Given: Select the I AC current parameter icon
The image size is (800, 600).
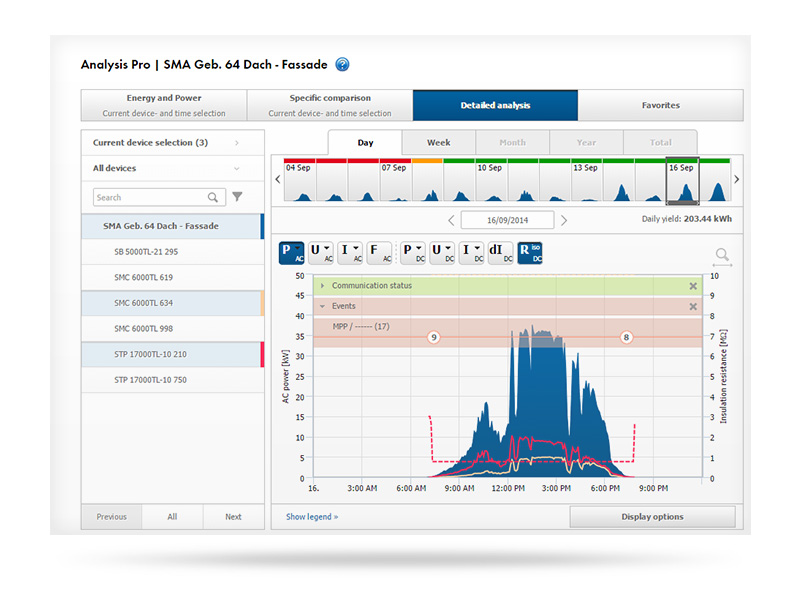Looking at the screenshot, I should click(x=348, y=252).
